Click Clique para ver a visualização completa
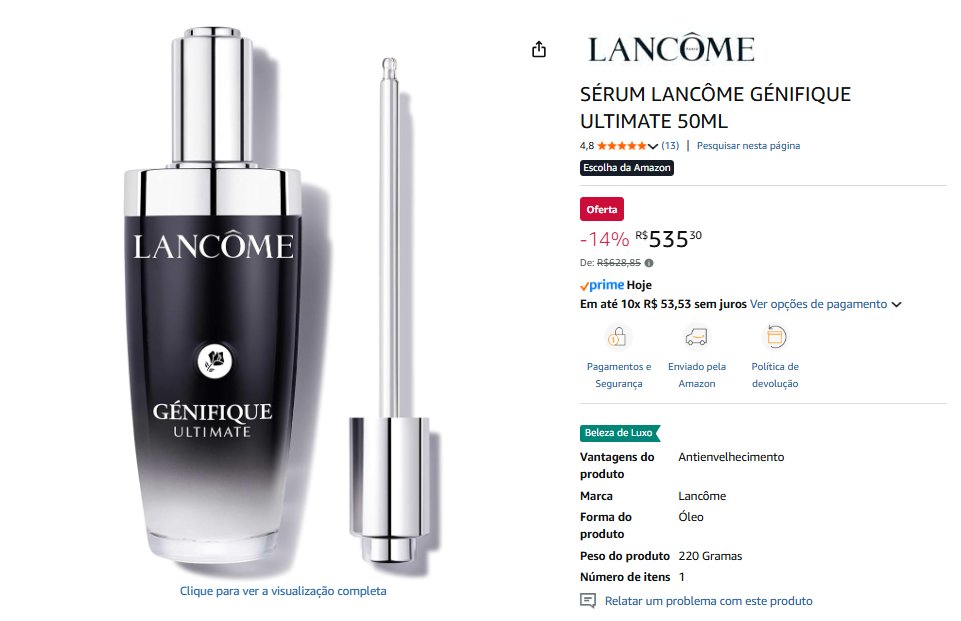This screenshot has height=621, width=961. coord(283,591)
